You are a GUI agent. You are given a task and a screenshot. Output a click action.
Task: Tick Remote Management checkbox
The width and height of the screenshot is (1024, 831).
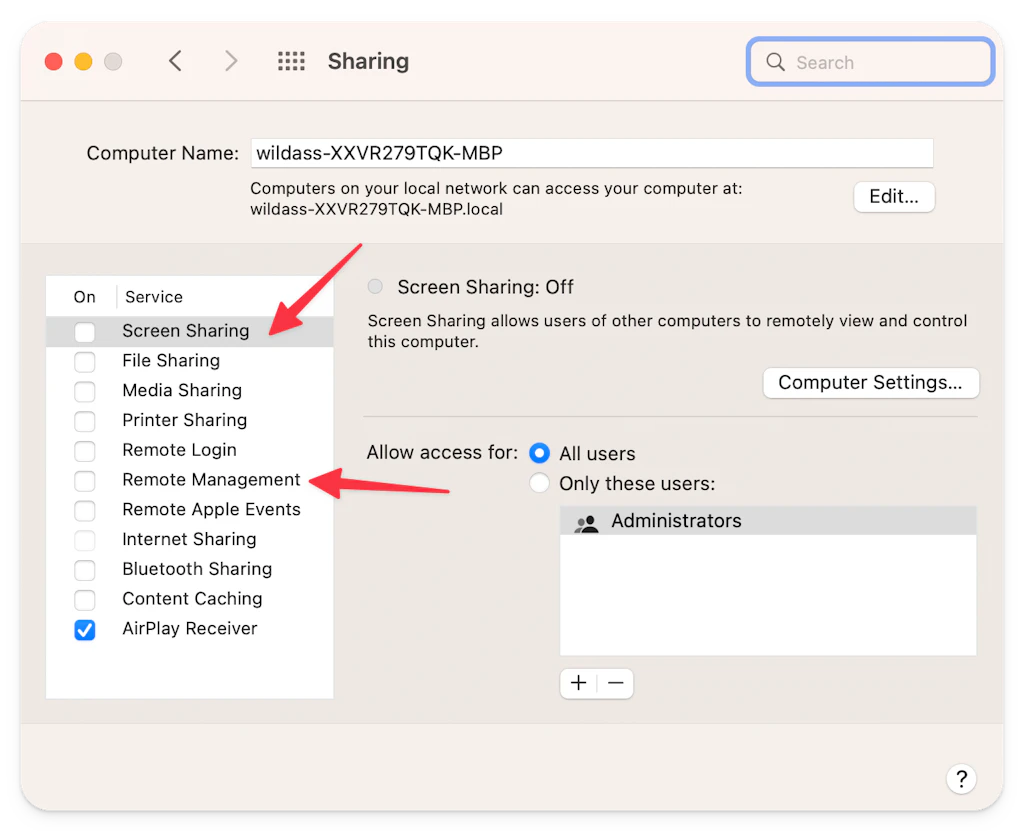click(85, 481)
